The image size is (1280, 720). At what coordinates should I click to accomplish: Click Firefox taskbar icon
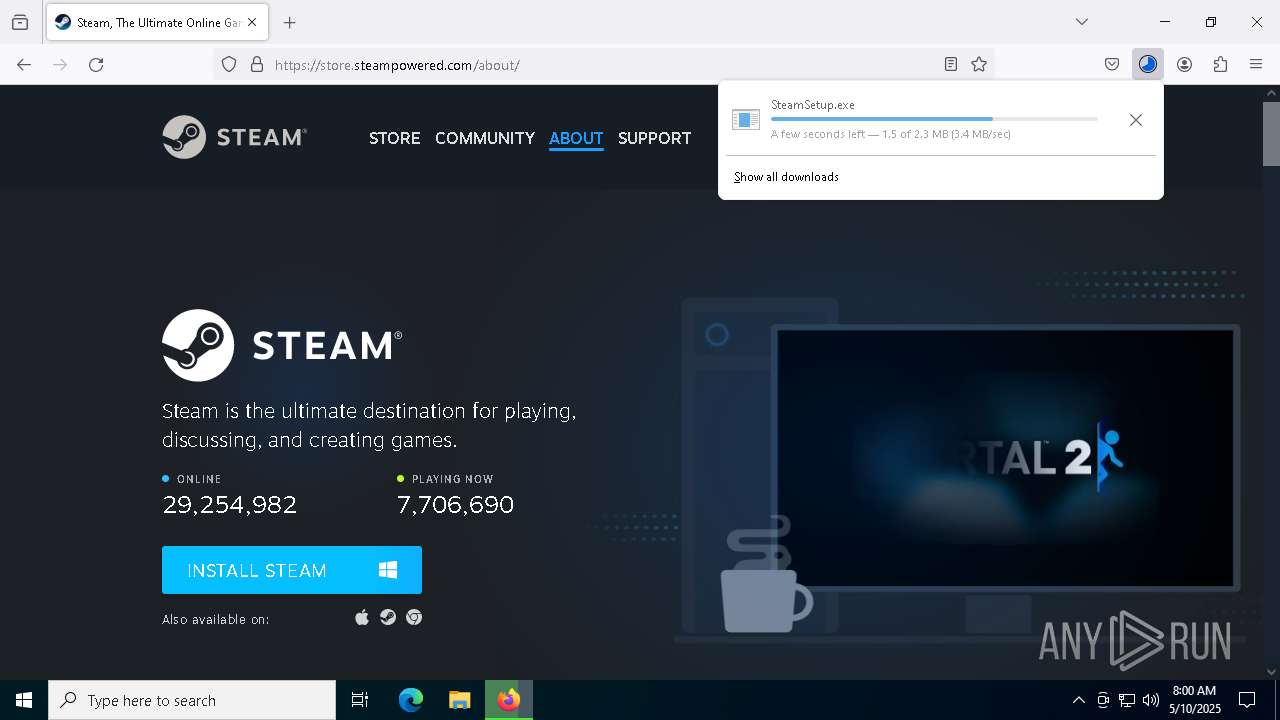point(509,700)
